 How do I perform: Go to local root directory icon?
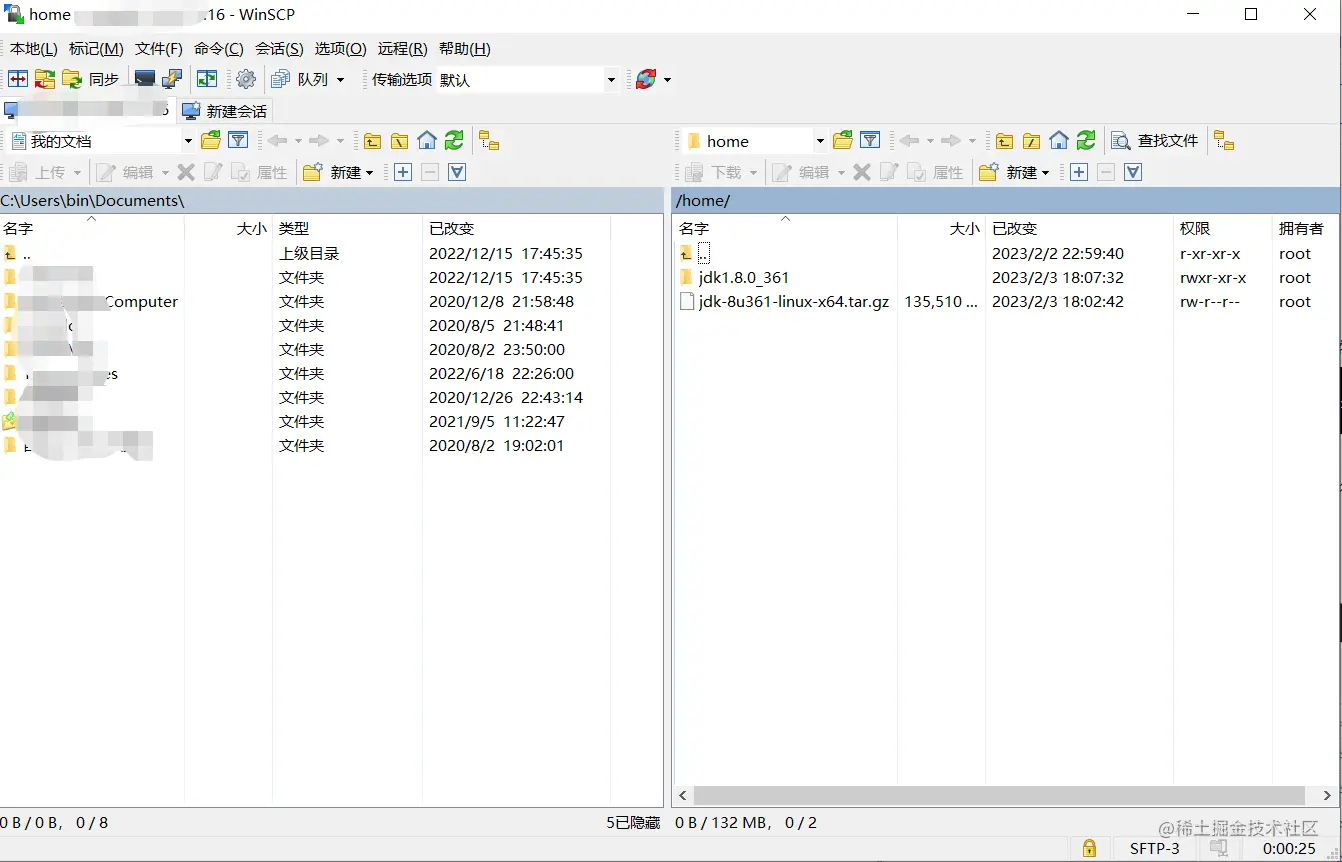(399, 141)
